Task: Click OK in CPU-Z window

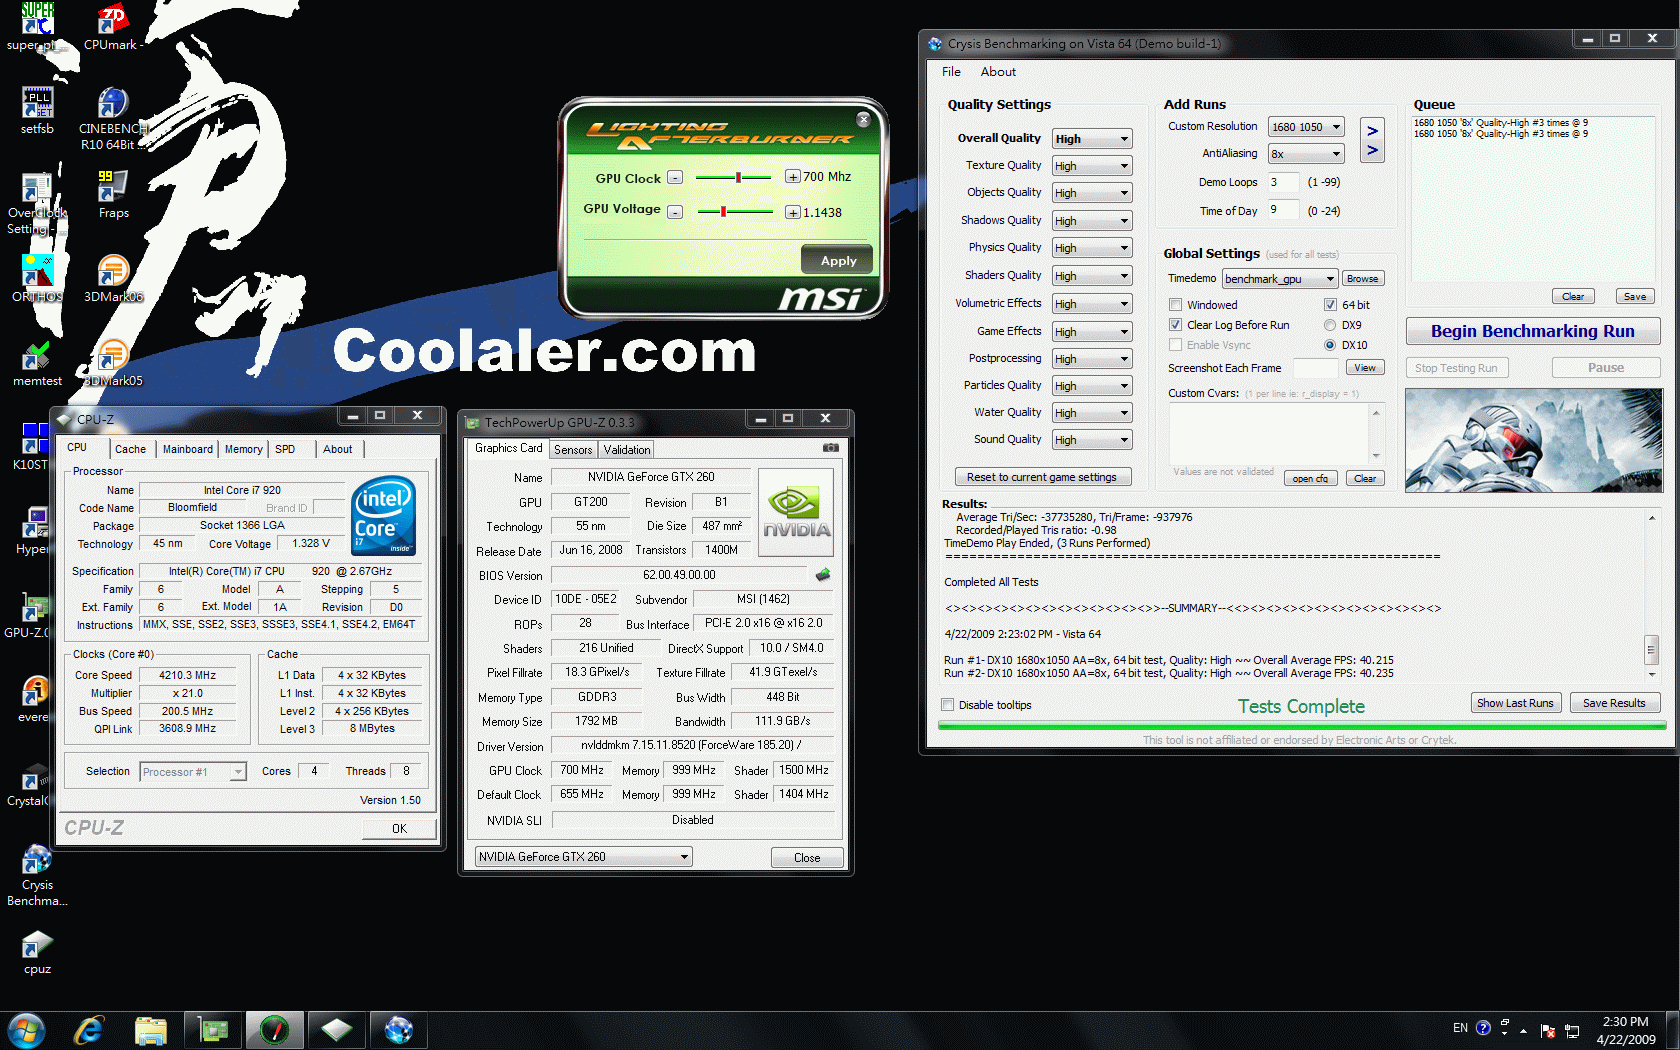Action: [399, 829]
